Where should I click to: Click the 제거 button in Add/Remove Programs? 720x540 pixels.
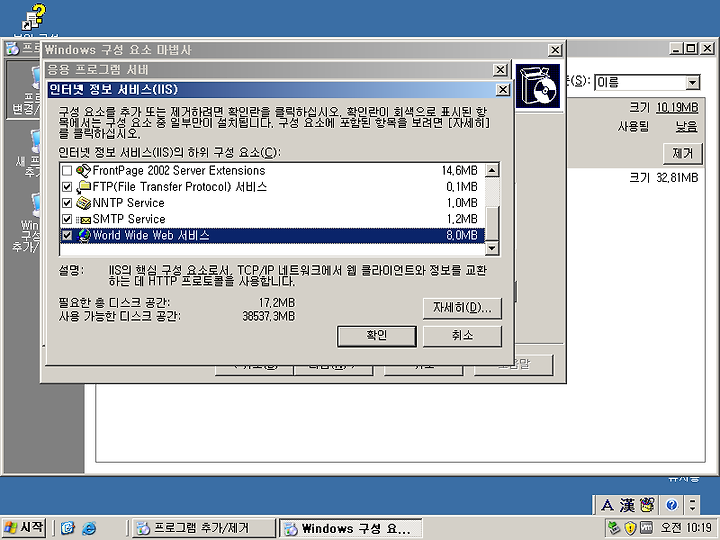682,153
